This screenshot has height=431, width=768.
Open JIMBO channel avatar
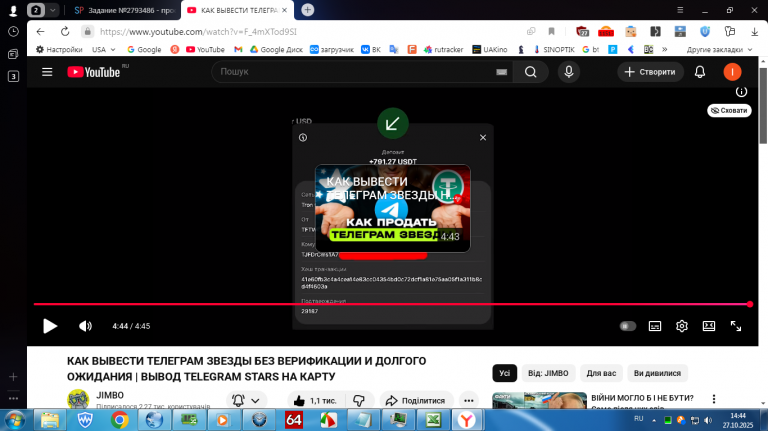(78, 399)
